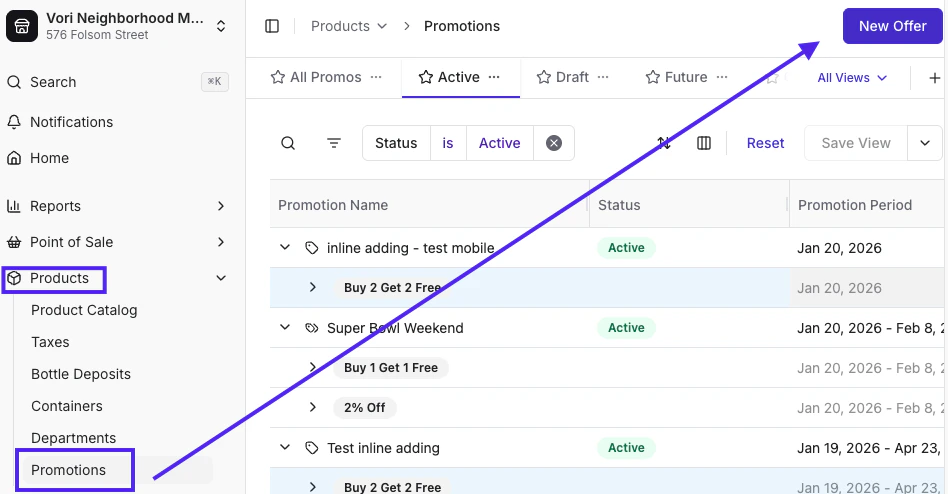Image resolution: width=948 pixels, height=494 pixels.
Task: Expand the Buy 1 Get 1 Free offer
Action: (313, 368)
